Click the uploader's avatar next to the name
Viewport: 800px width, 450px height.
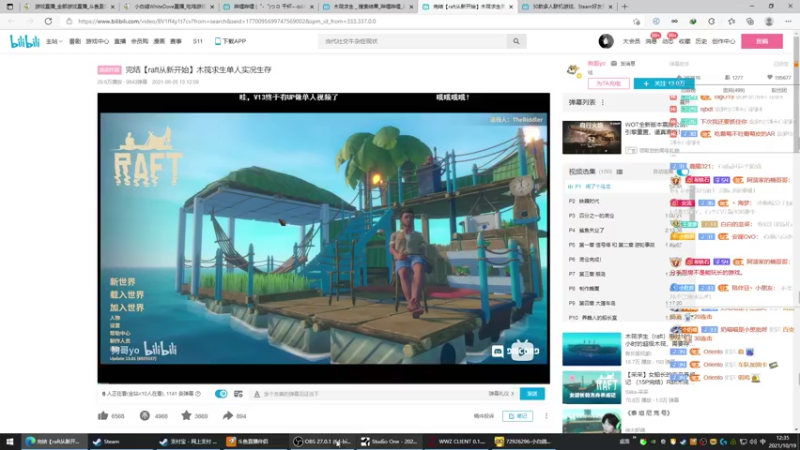tap(573, 70)
